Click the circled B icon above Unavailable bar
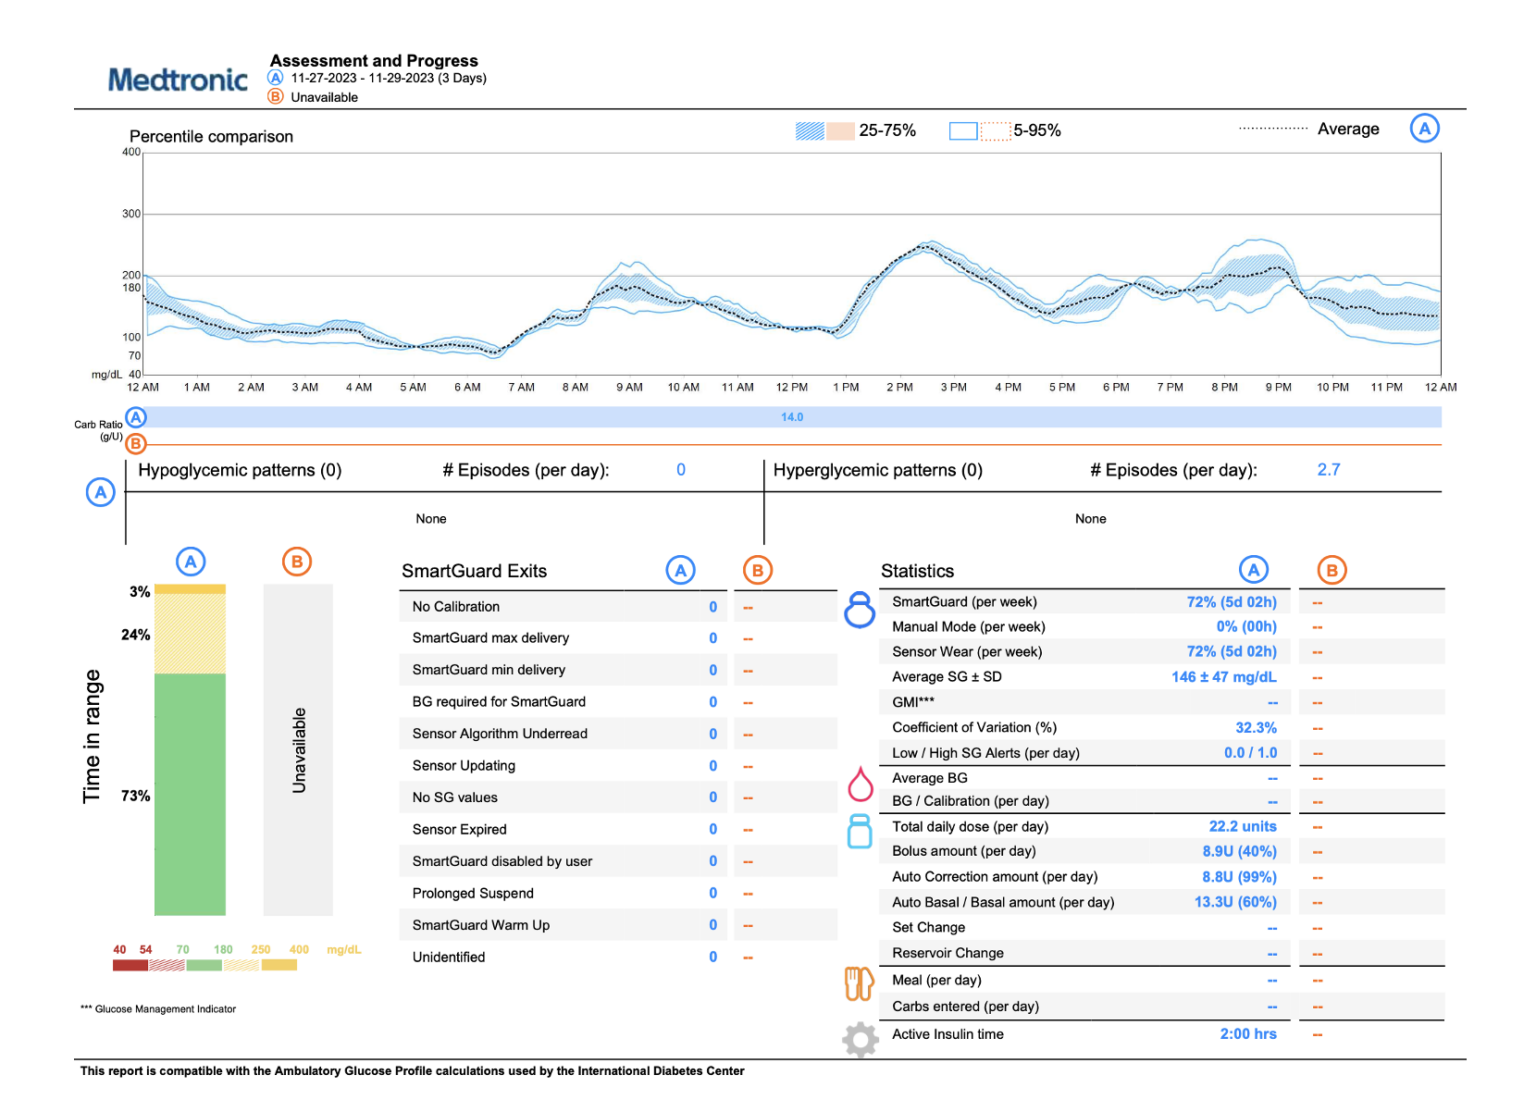 297,562
